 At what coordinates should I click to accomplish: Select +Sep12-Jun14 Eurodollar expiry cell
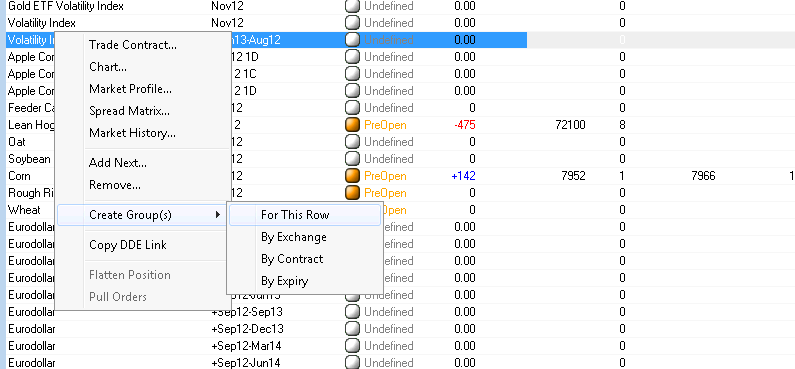pyautogui.click(x=246, y=363)
